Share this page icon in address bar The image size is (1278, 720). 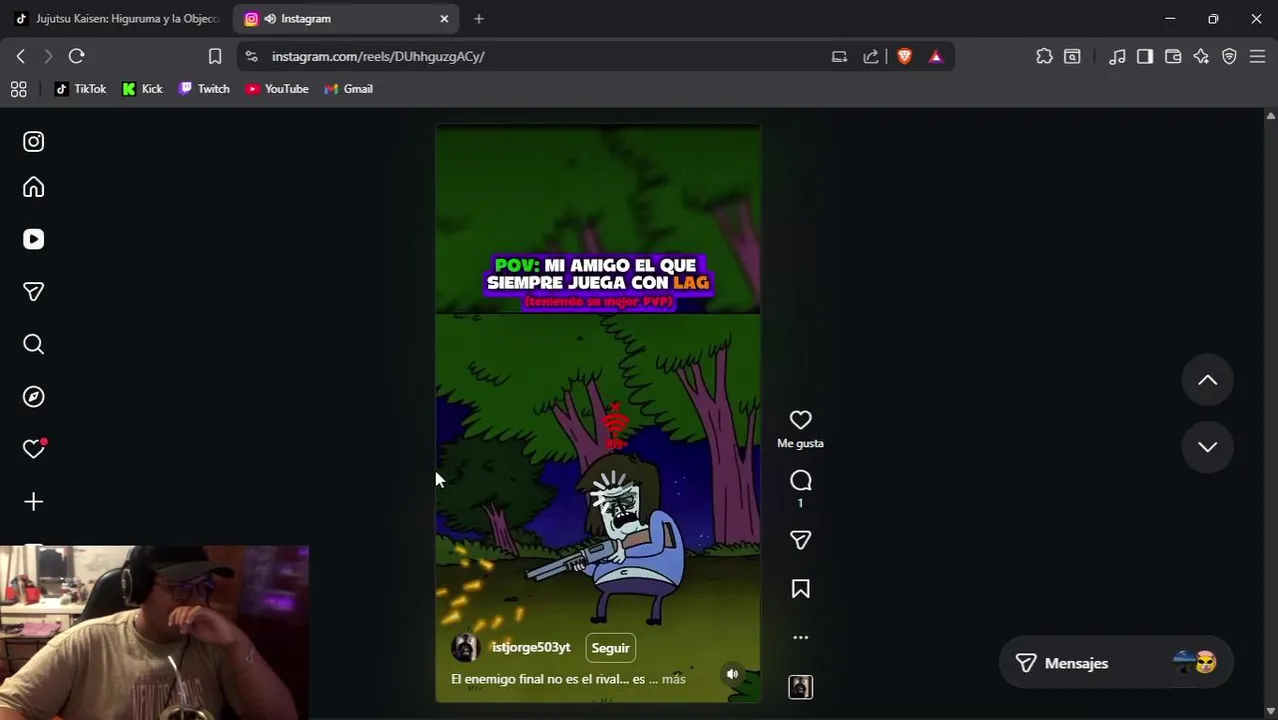[x=871, y=56]
